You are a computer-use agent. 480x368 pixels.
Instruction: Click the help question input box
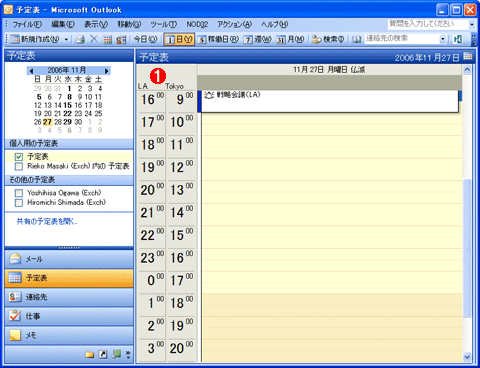click(428, 24)
